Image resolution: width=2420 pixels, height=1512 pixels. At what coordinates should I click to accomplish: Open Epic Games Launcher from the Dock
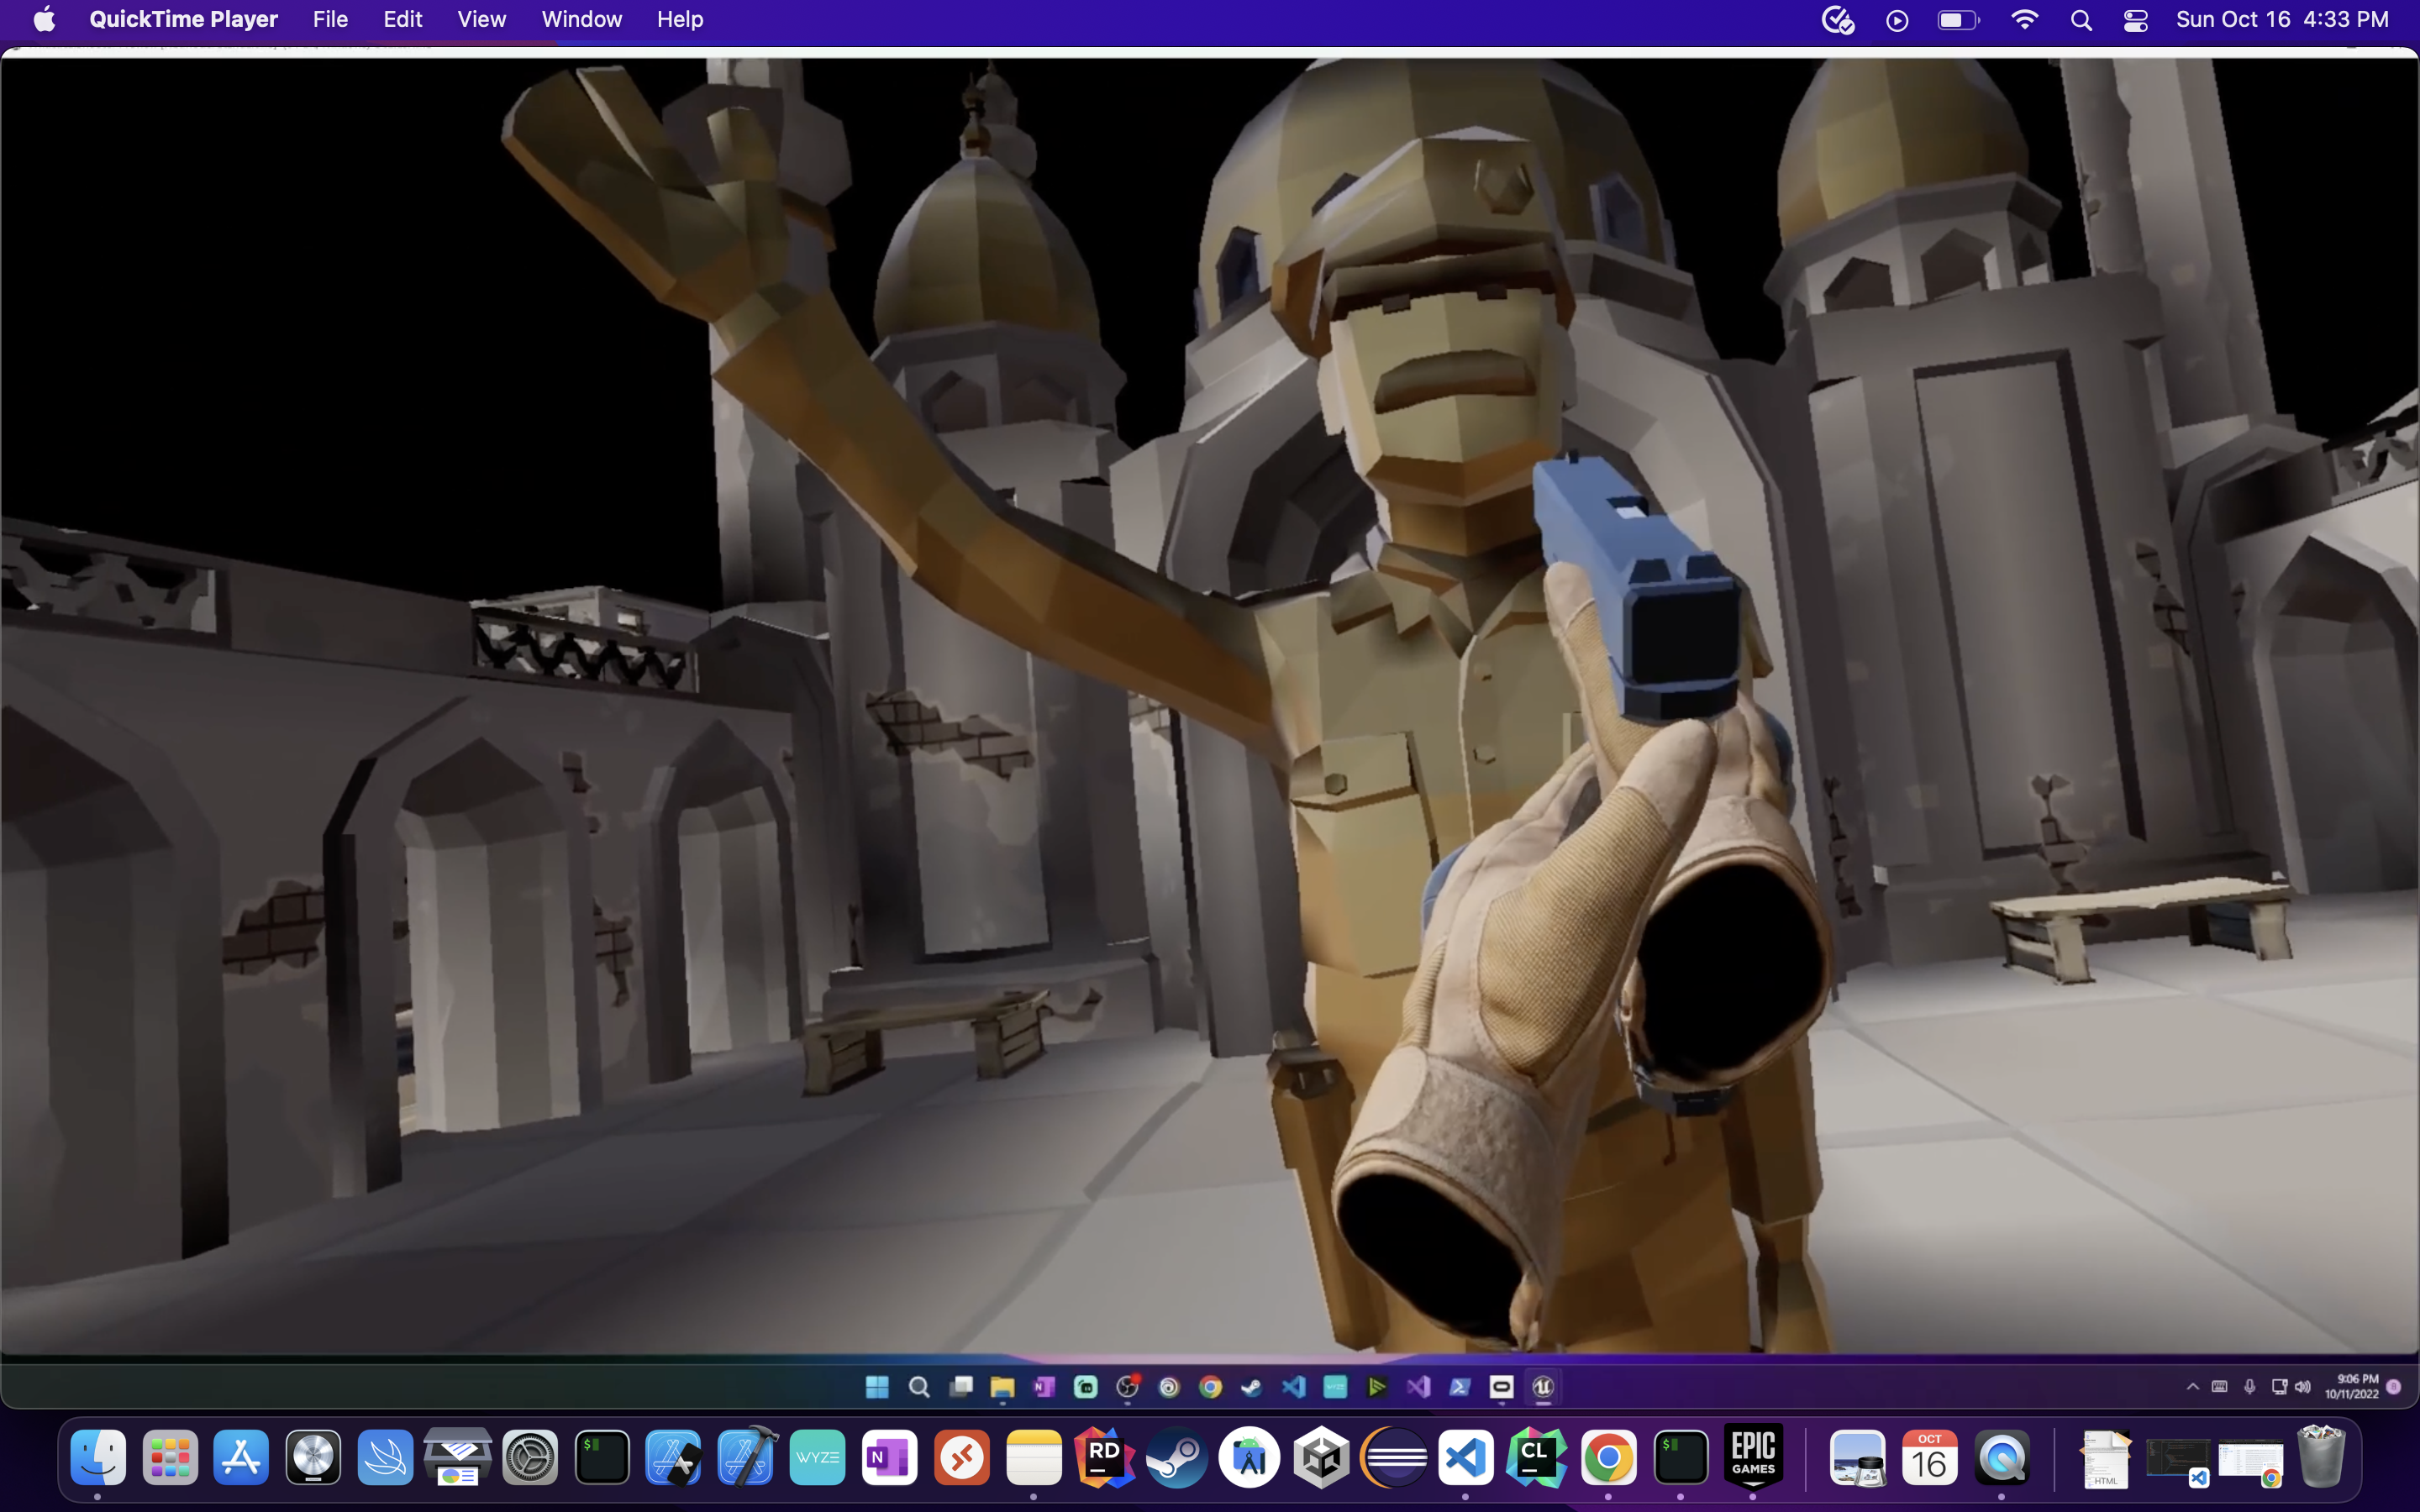point(1753,1456)
